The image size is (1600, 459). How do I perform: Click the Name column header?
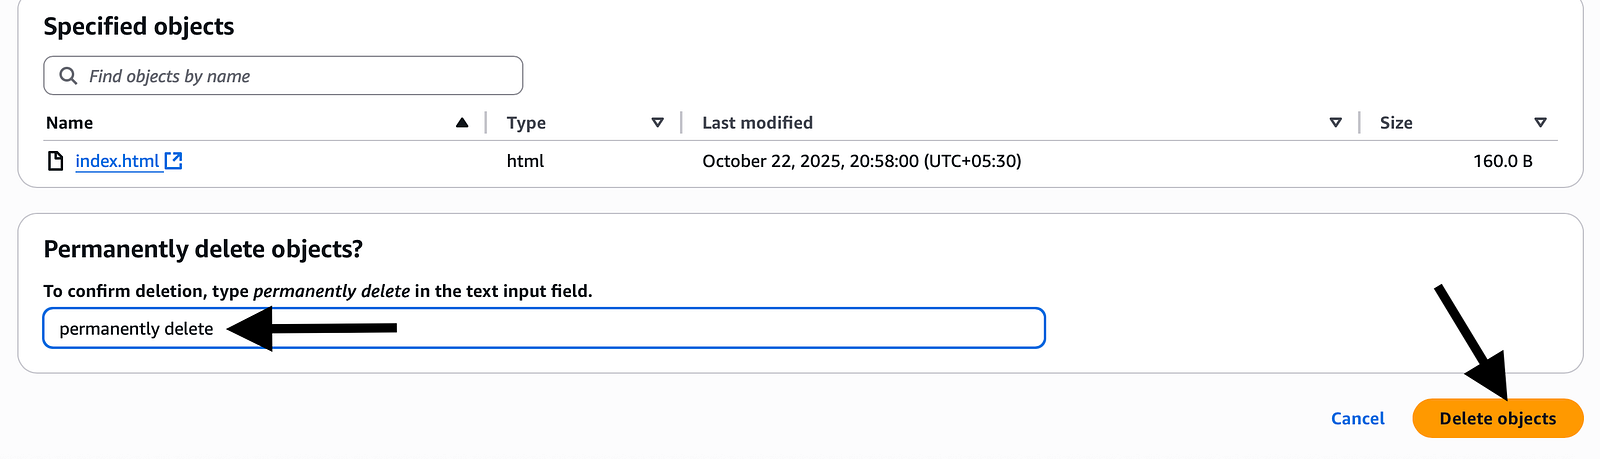70,123
